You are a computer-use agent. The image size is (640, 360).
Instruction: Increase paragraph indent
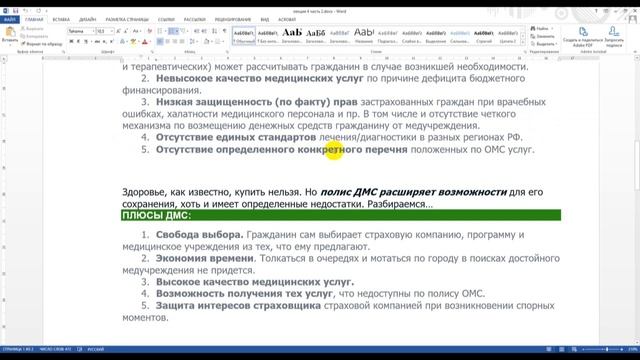(204, 31)
